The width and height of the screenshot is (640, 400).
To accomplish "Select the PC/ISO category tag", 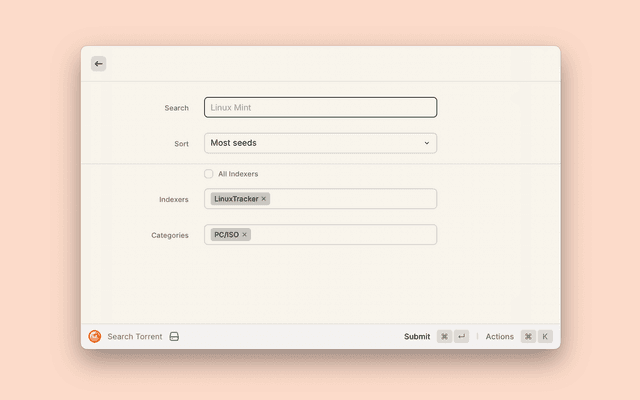I will point(226,235).
